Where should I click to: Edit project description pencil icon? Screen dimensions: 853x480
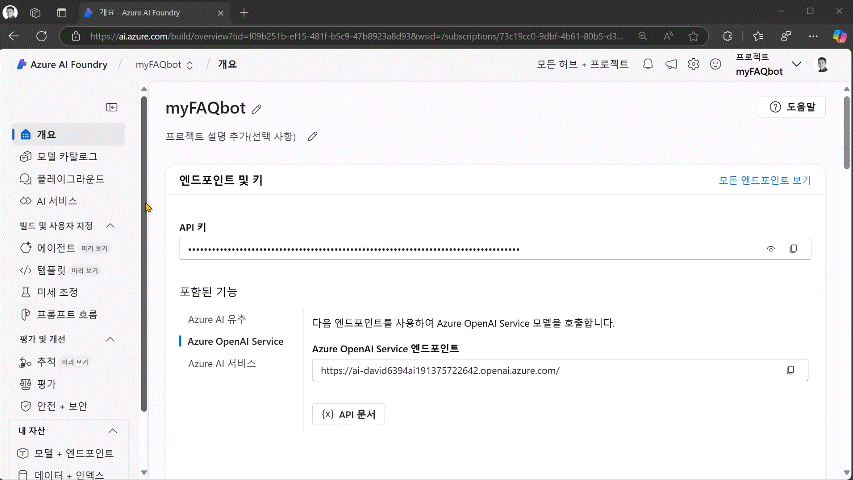pos(312,137)
